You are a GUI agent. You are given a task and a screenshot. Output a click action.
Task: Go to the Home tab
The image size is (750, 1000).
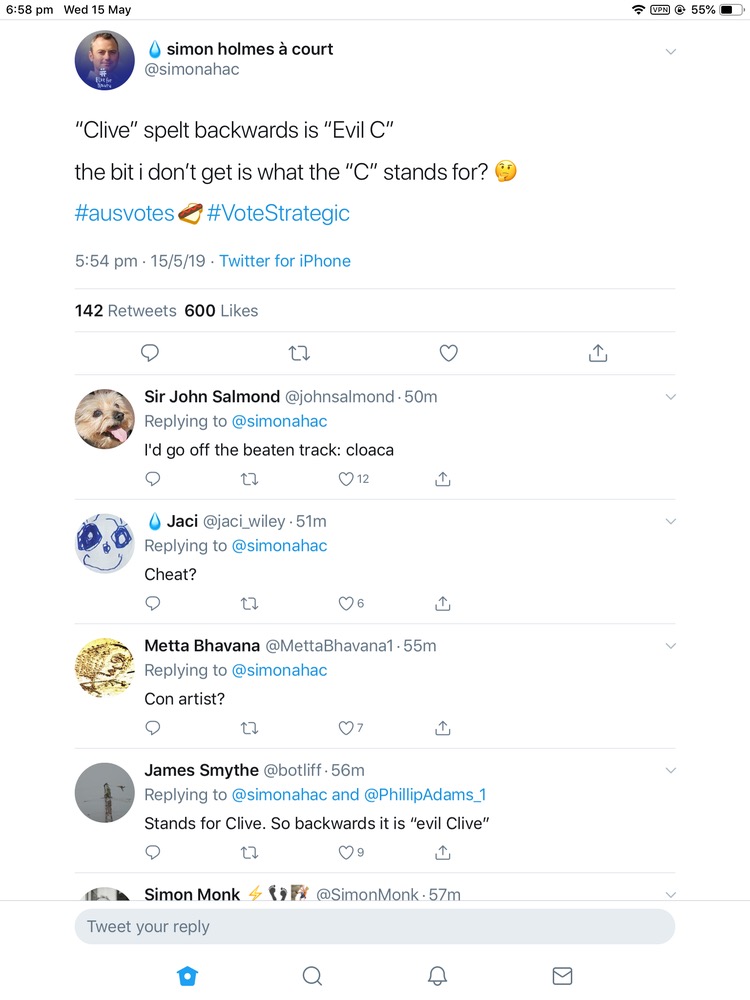tap(187, 975)
